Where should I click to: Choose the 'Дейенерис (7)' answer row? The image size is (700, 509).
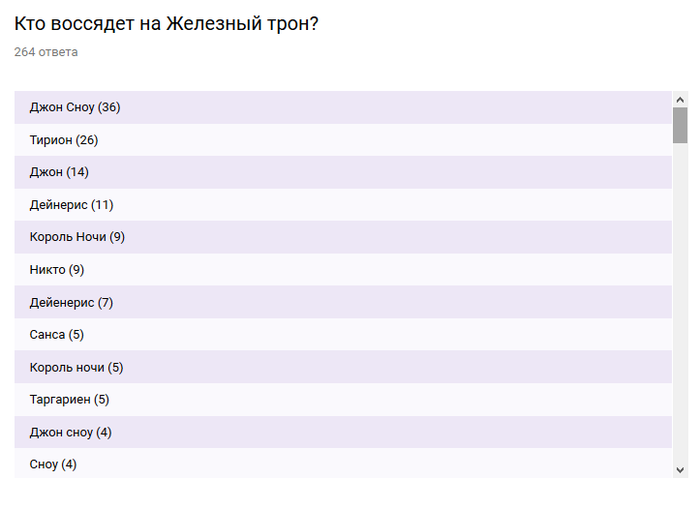click(343, 302)
